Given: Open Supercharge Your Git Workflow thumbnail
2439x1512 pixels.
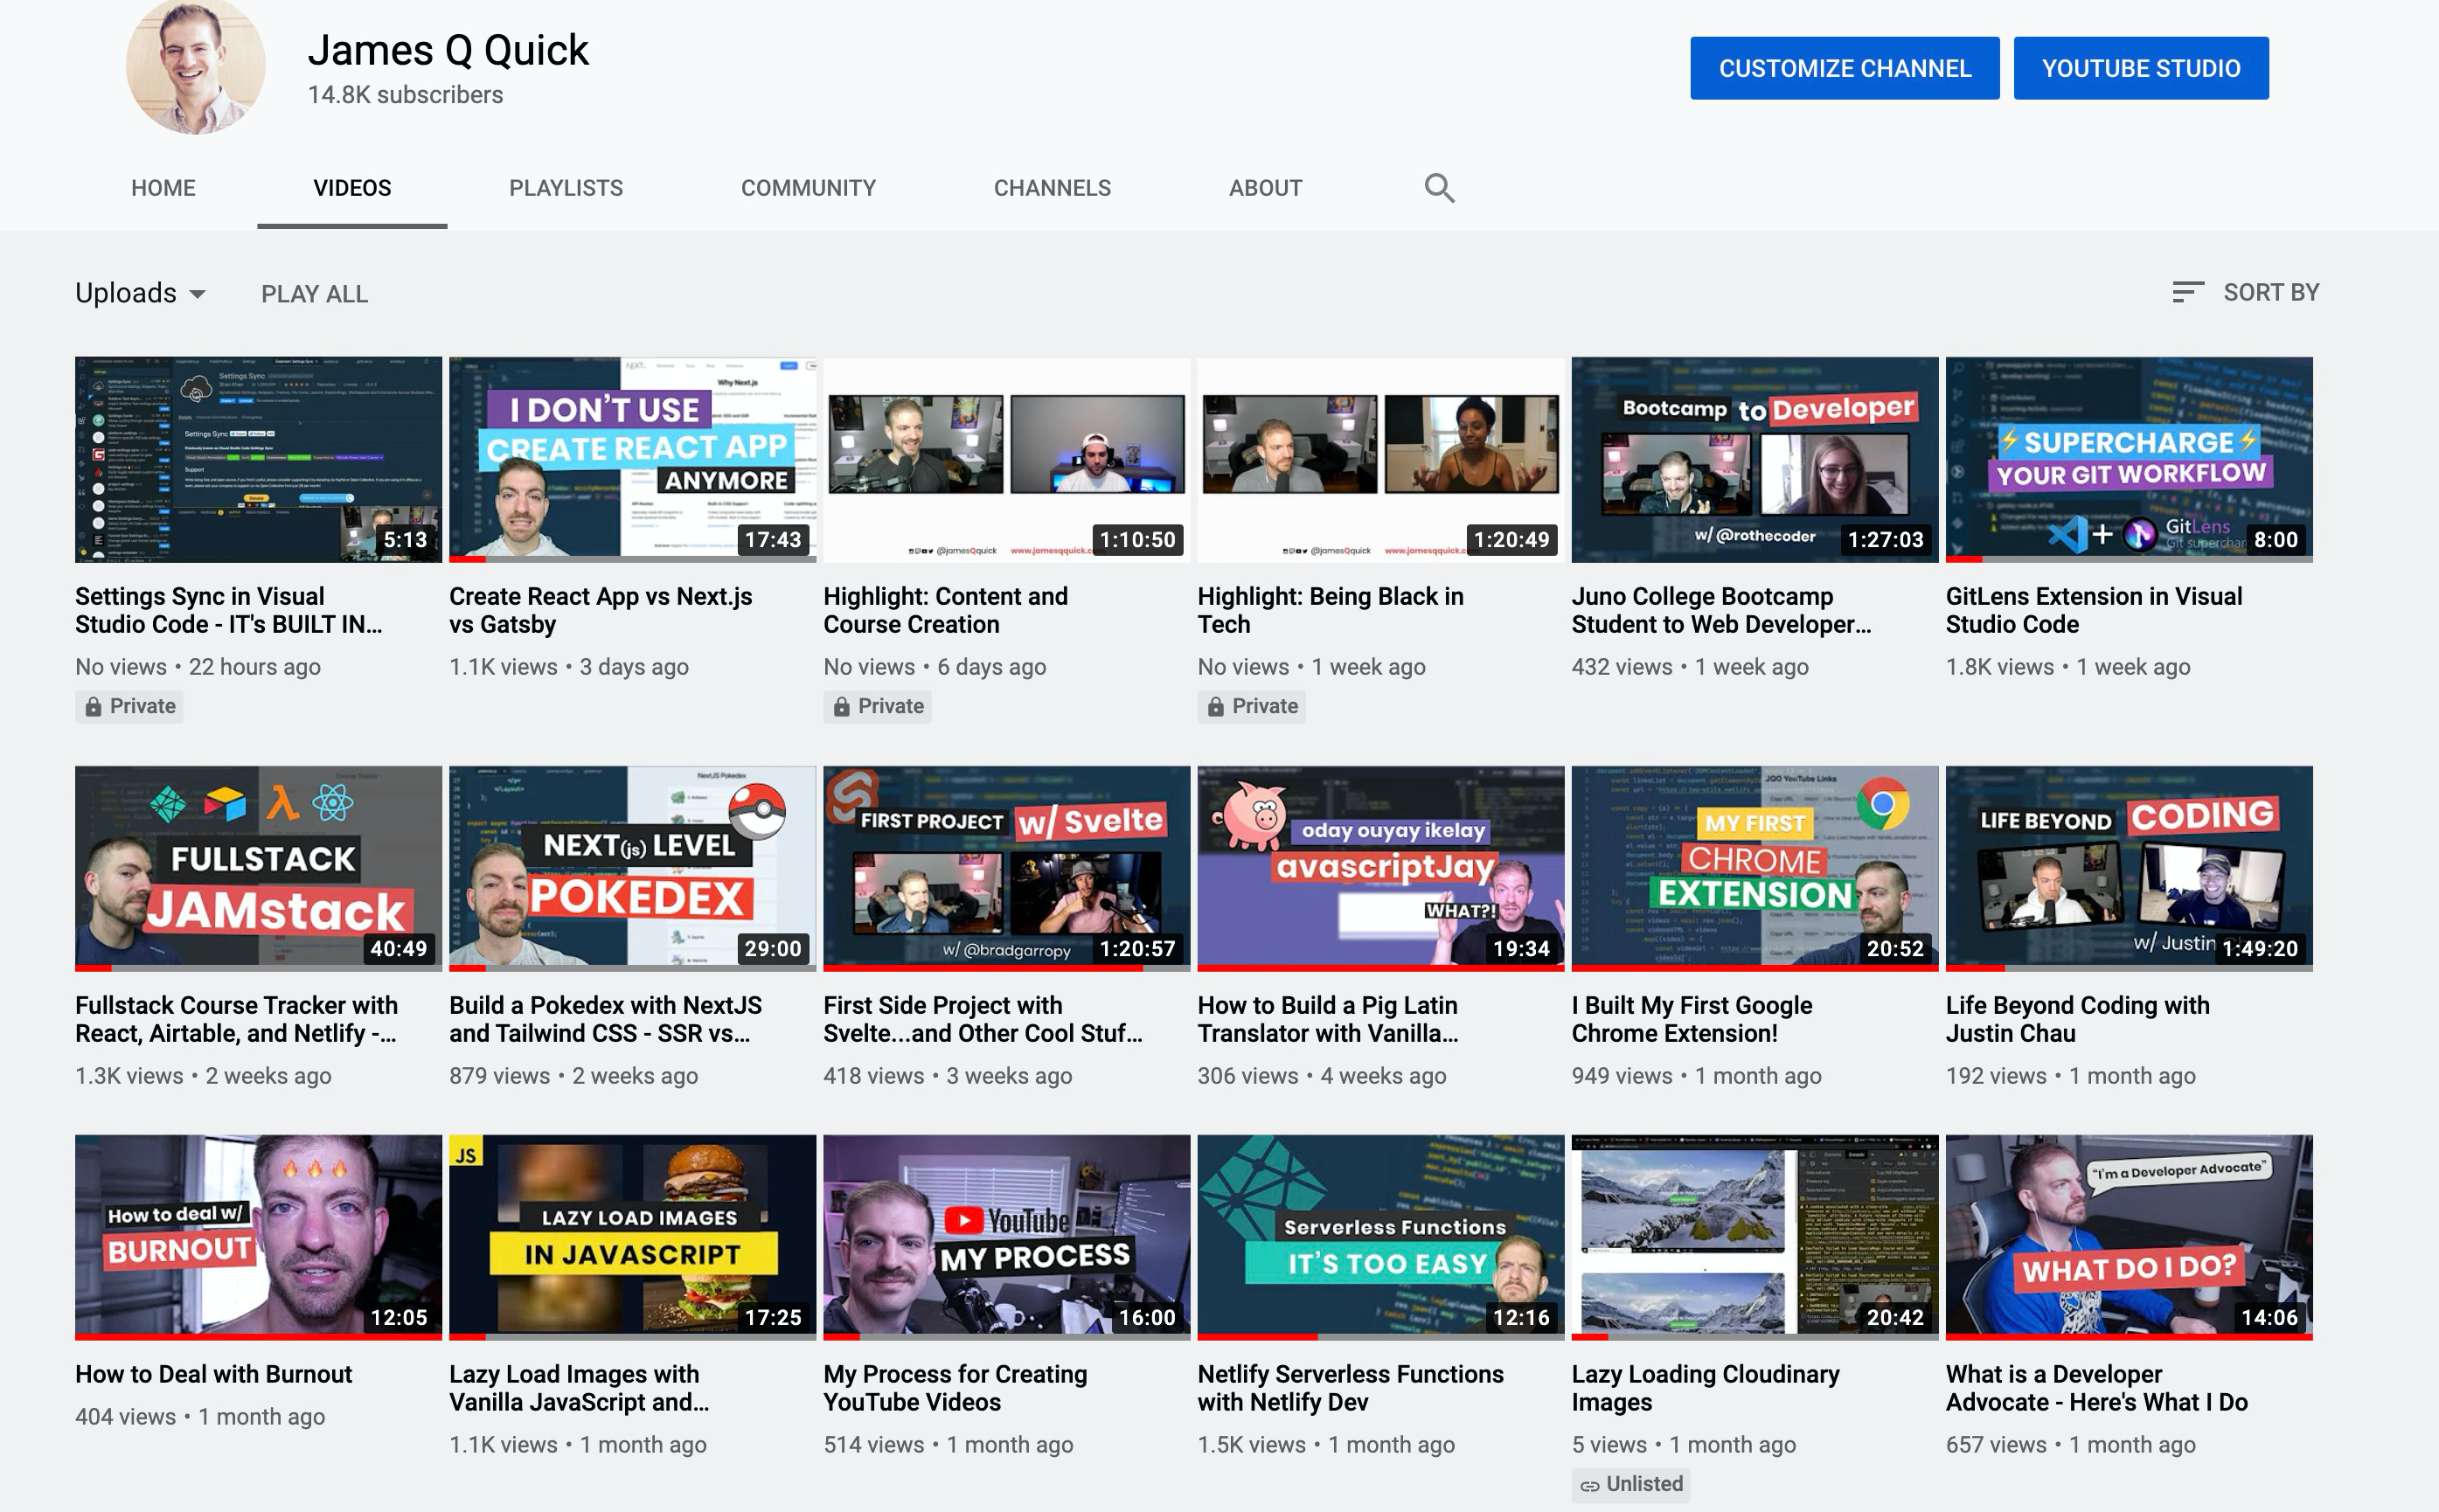Looking at the screenshot, I should [x=2129, y=460].
